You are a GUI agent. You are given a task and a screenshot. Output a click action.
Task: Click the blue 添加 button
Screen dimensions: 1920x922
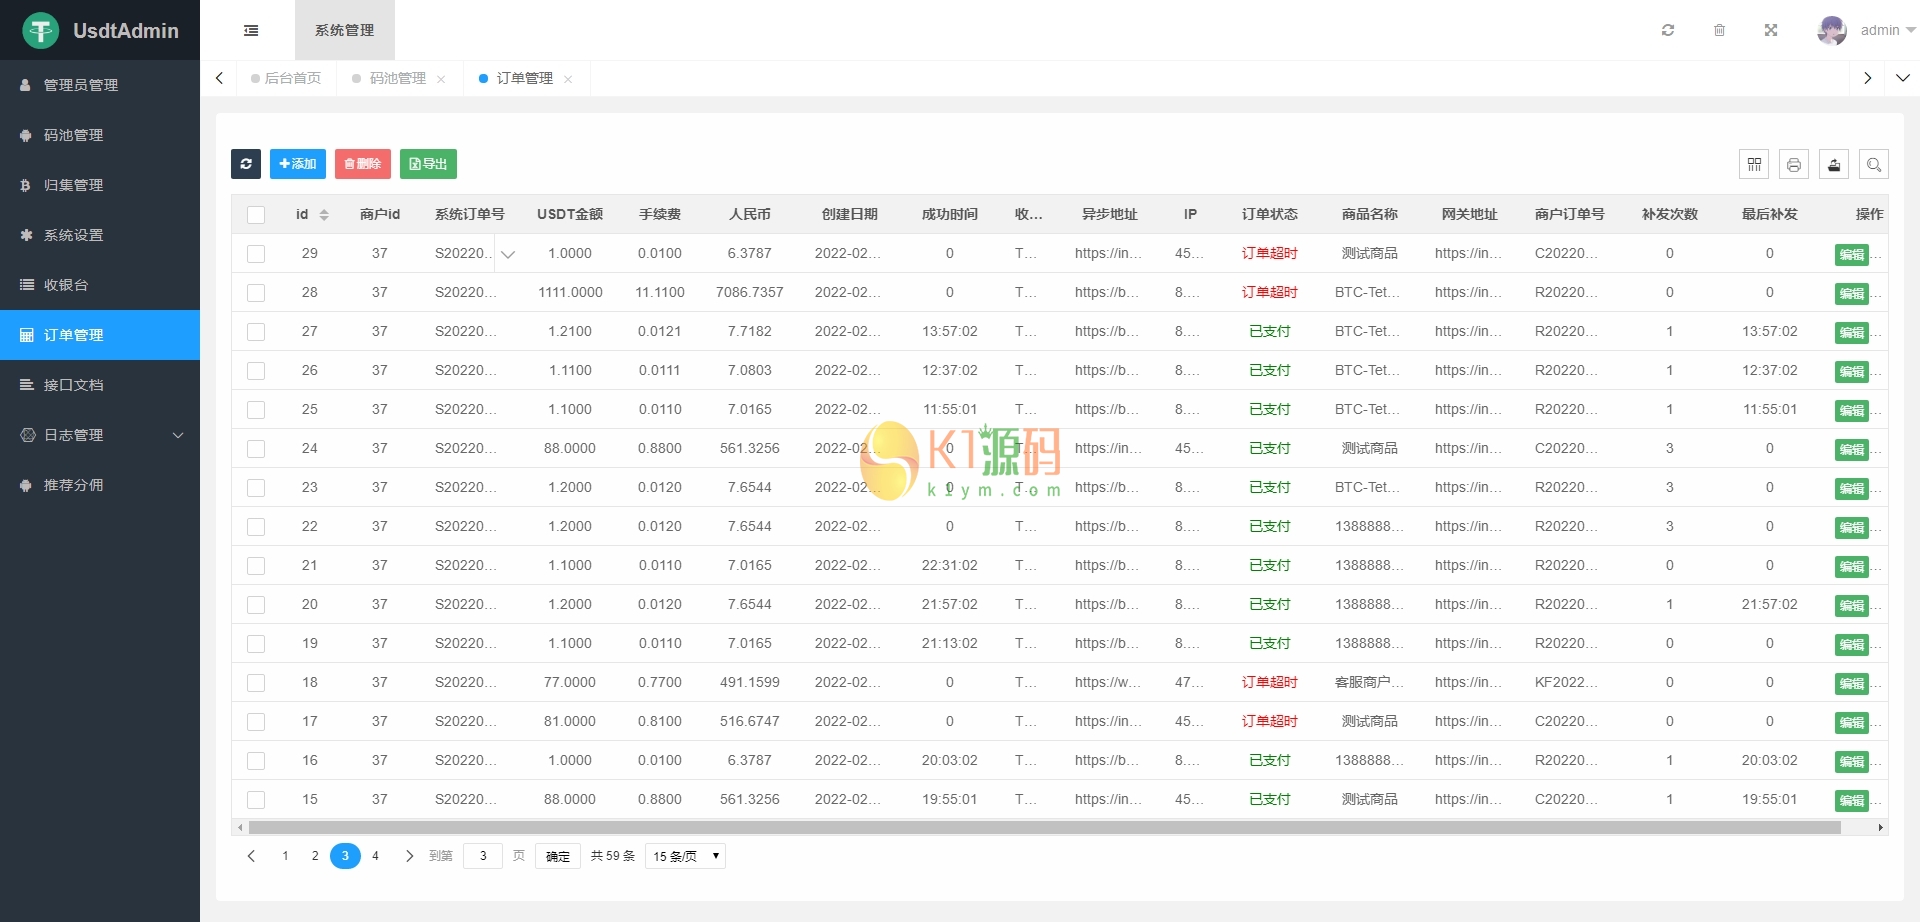(x=298, y=164)
